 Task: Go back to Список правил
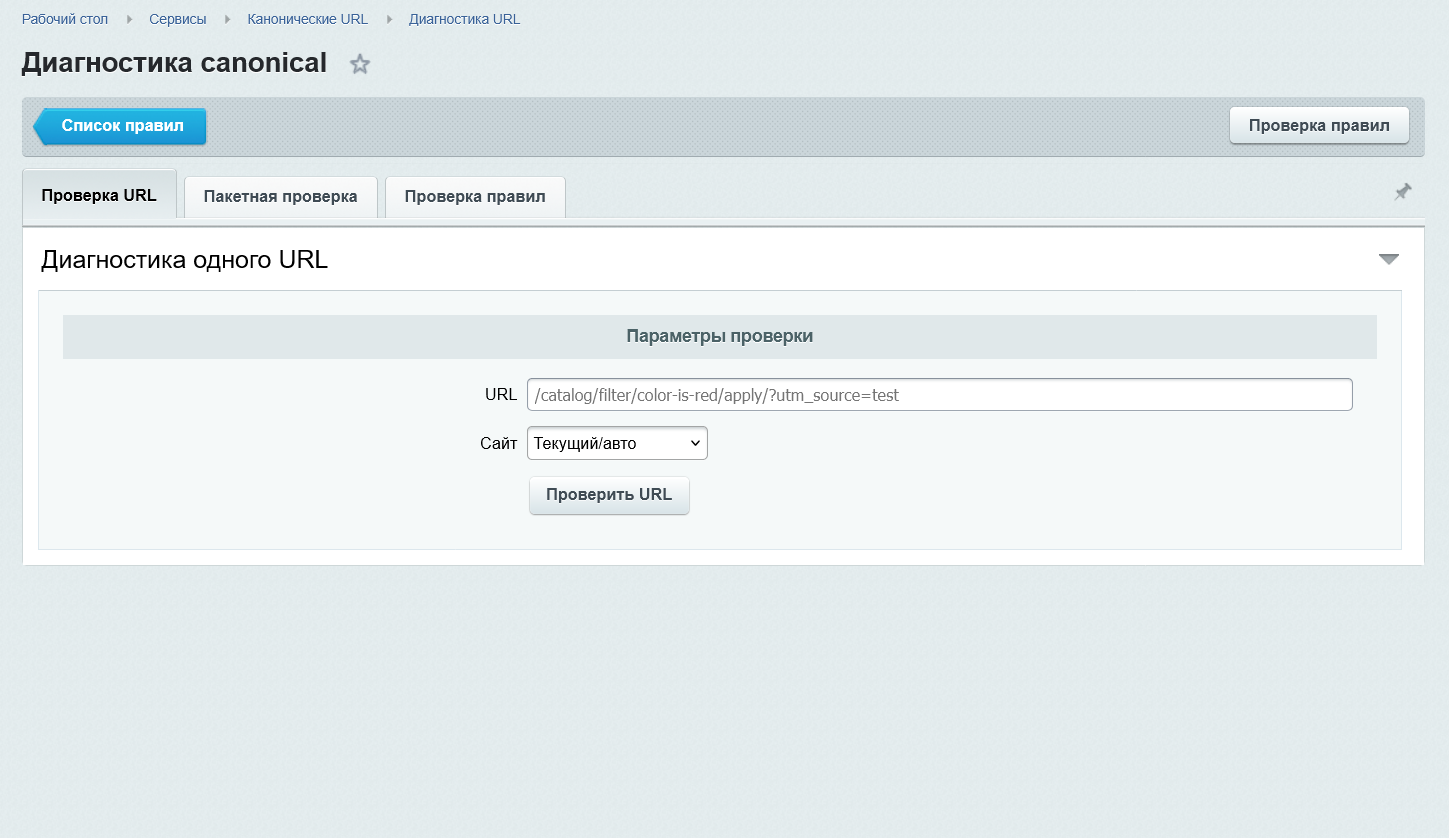point(120,126)
